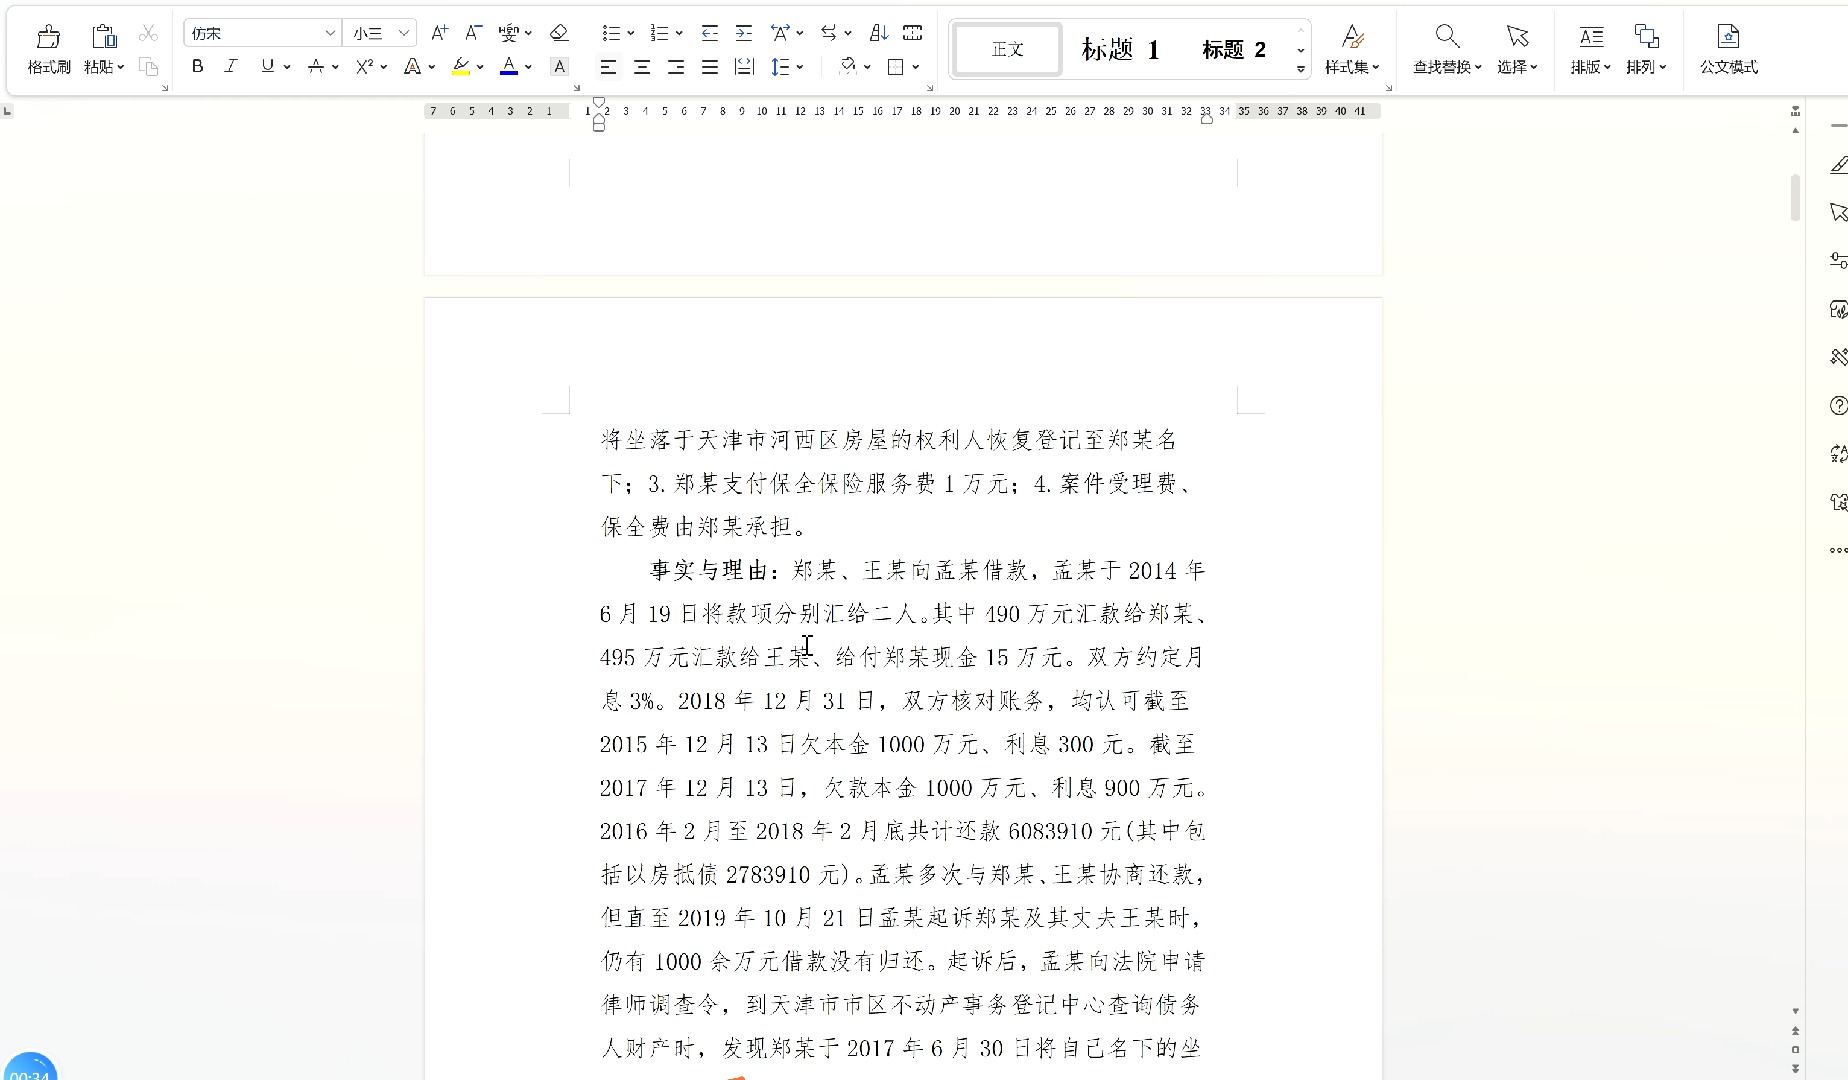Apply the Heading 1 (标题 1) style
This screenshot has height=1080, width=1848.
(1121, 49)
